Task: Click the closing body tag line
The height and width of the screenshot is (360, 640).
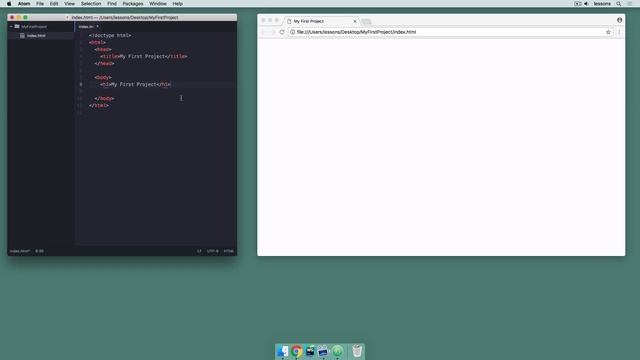Action: point(104,98)
